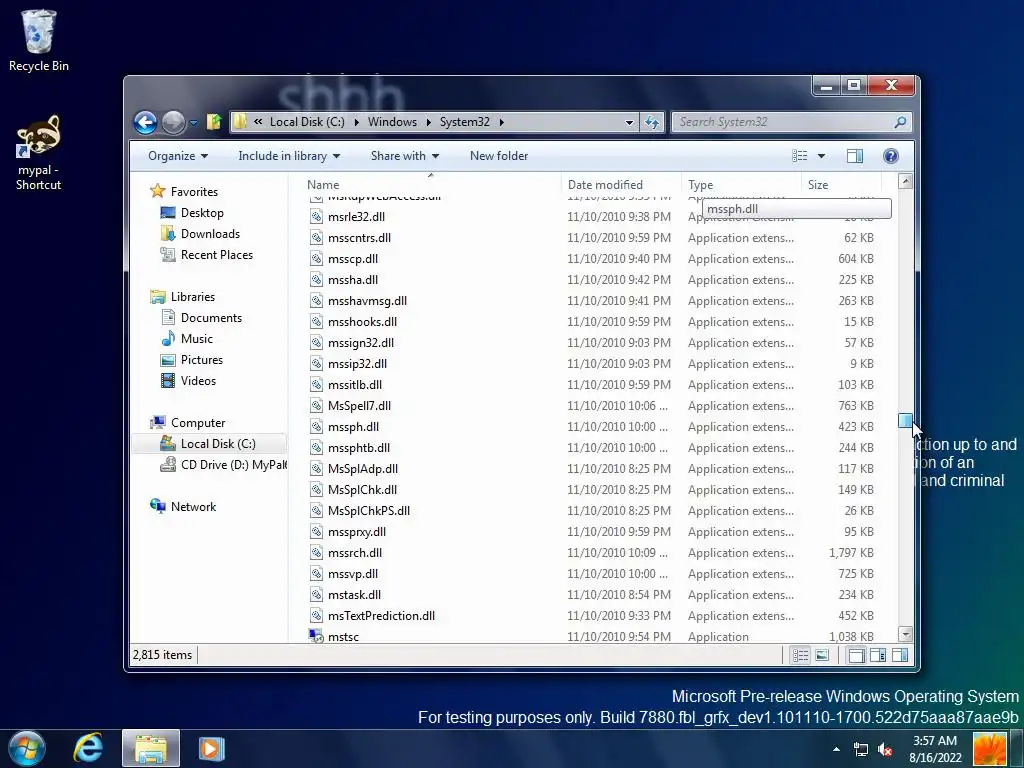This screenshot has height=768, width=1024.
Task: Click the search magnifier icon
Action: click(x=900, y=122)
